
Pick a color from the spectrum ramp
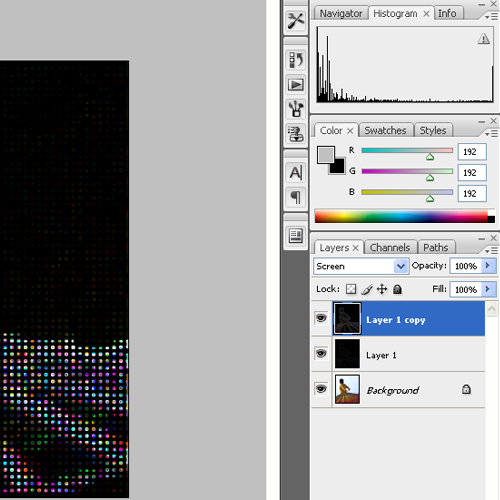[x=405, y=216]
